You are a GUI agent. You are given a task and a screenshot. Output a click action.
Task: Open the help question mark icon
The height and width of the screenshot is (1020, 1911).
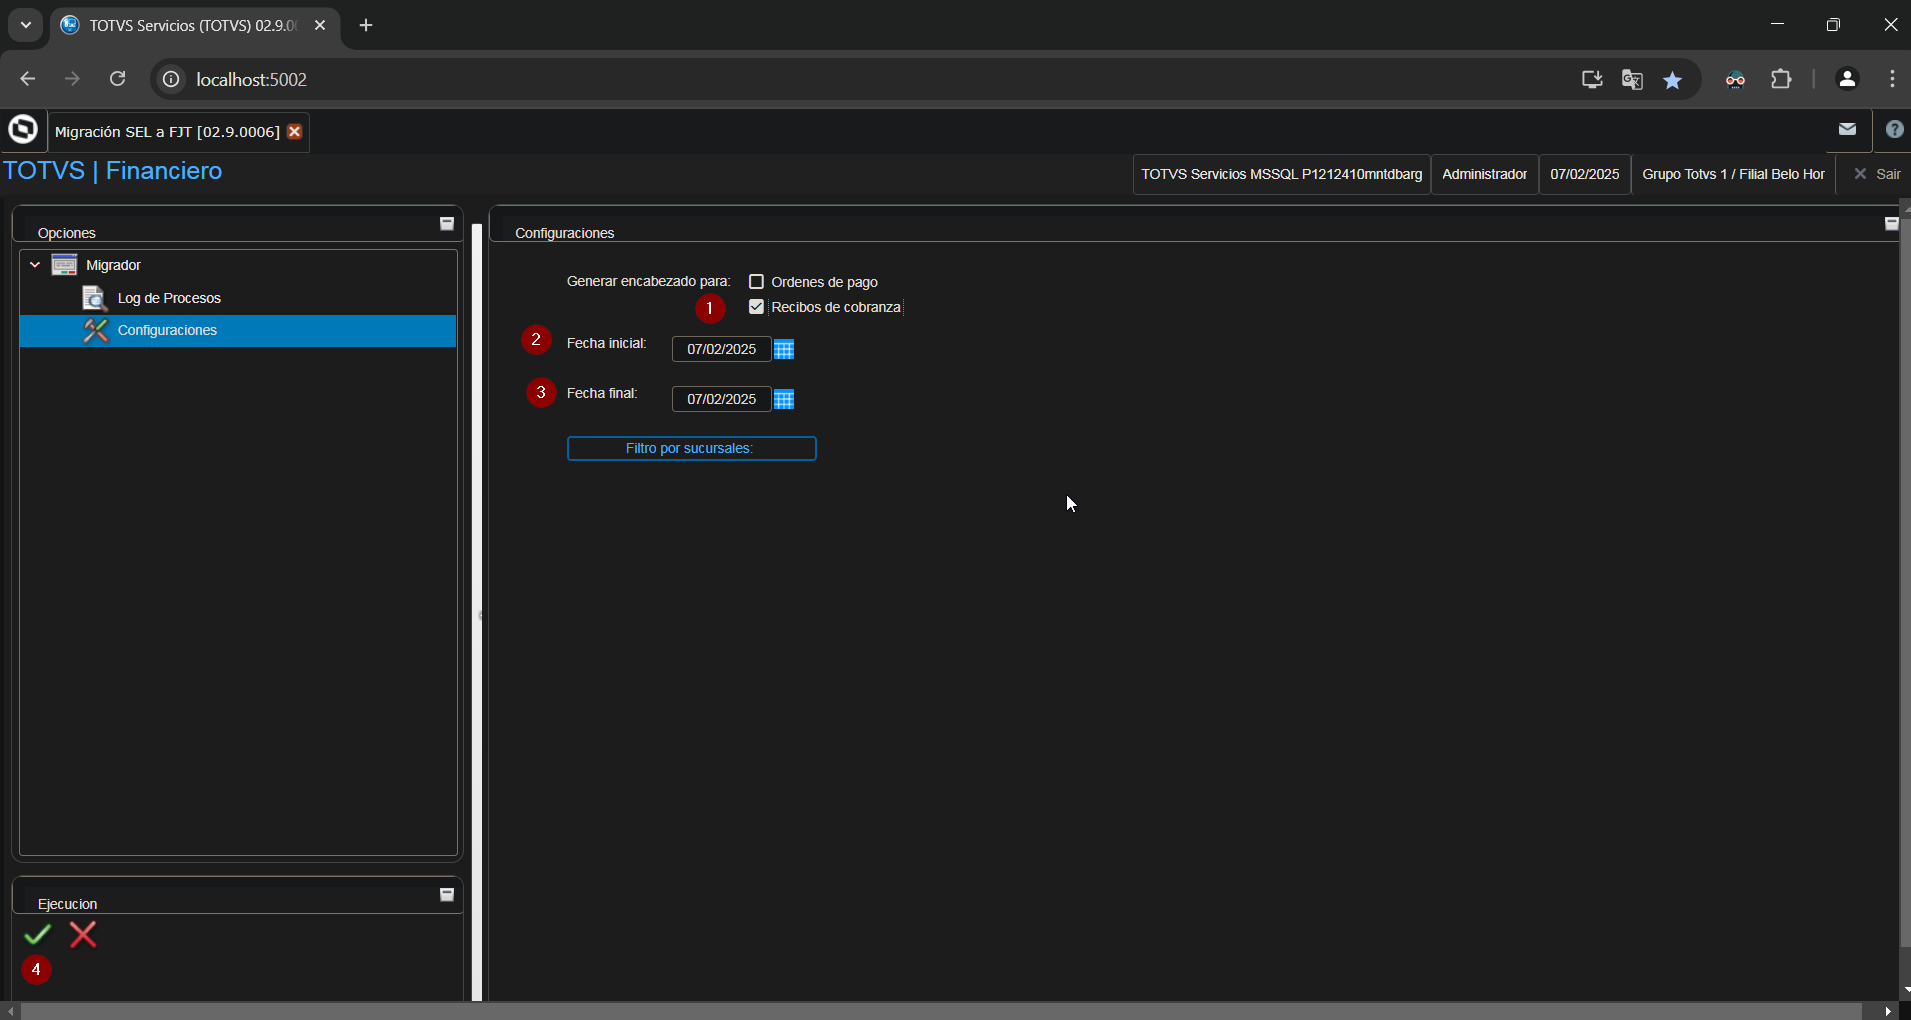tap(1894, 129)
